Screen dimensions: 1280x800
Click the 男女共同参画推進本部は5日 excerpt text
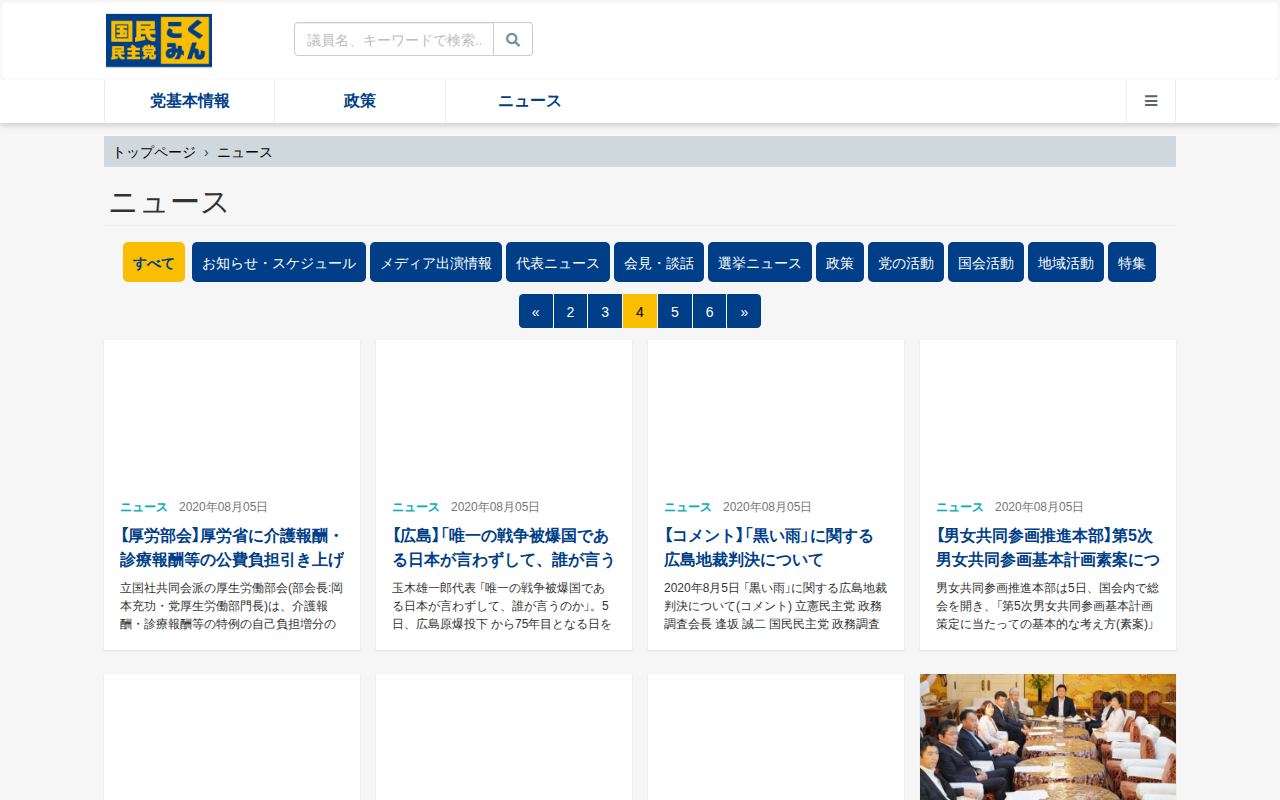[1048, 606]
